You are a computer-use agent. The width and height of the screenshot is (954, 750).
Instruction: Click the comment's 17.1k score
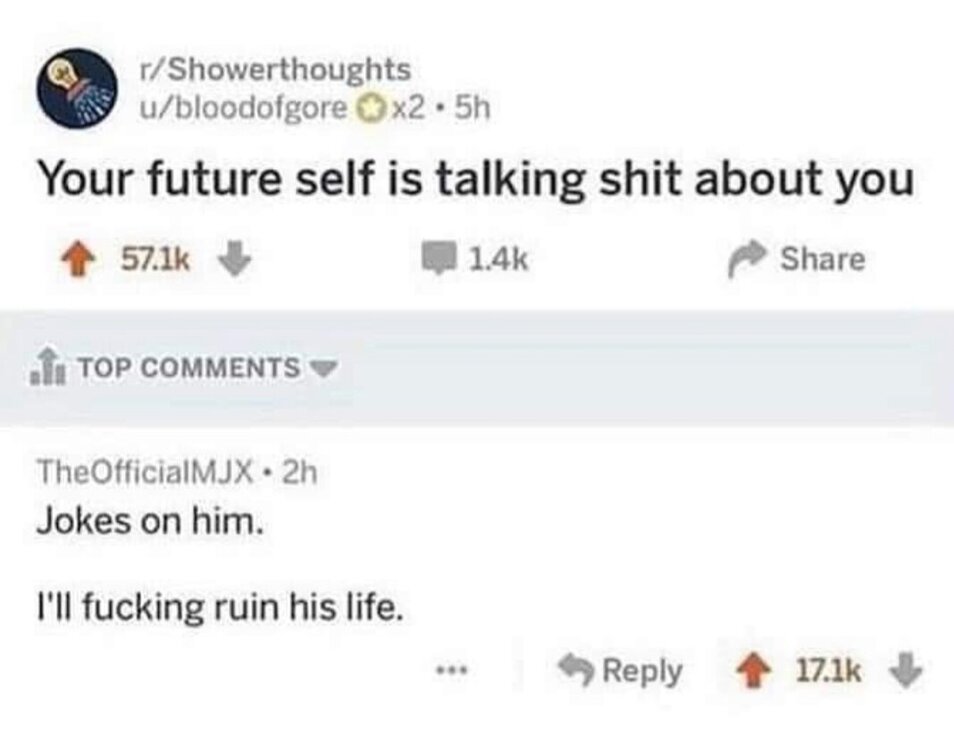(x=826, y=671)
